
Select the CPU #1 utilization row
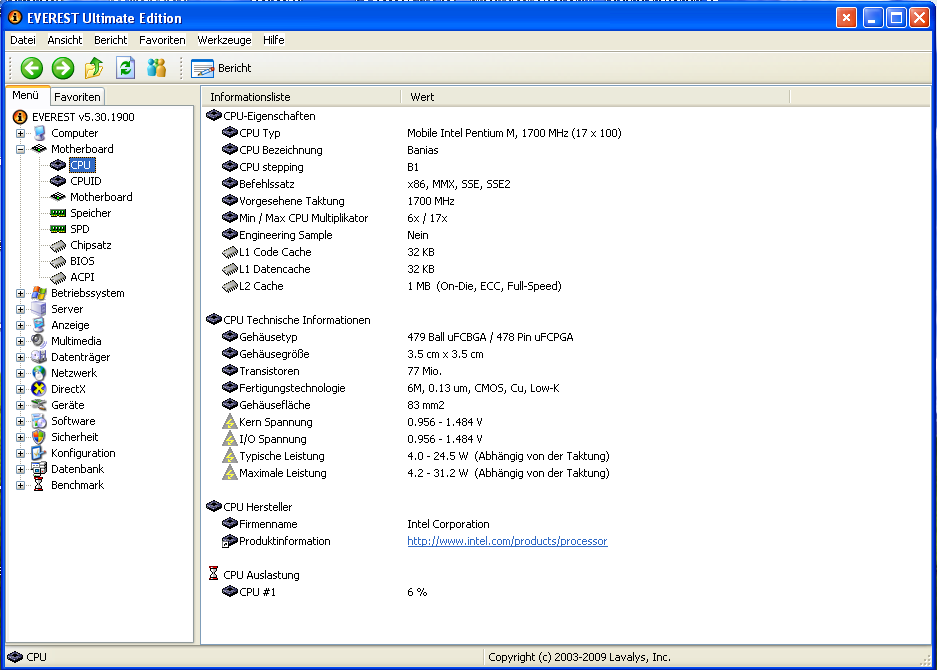point(324,592)
